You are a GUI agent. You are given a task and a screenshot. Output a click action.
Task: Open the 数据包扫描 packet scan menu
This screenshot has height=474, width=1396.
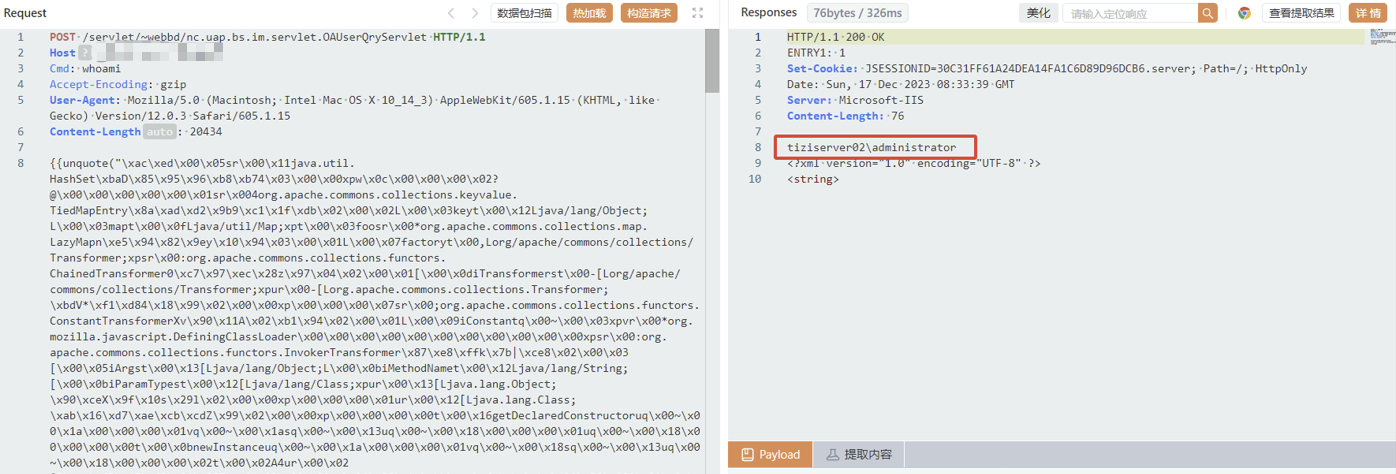tap(524, 13)
